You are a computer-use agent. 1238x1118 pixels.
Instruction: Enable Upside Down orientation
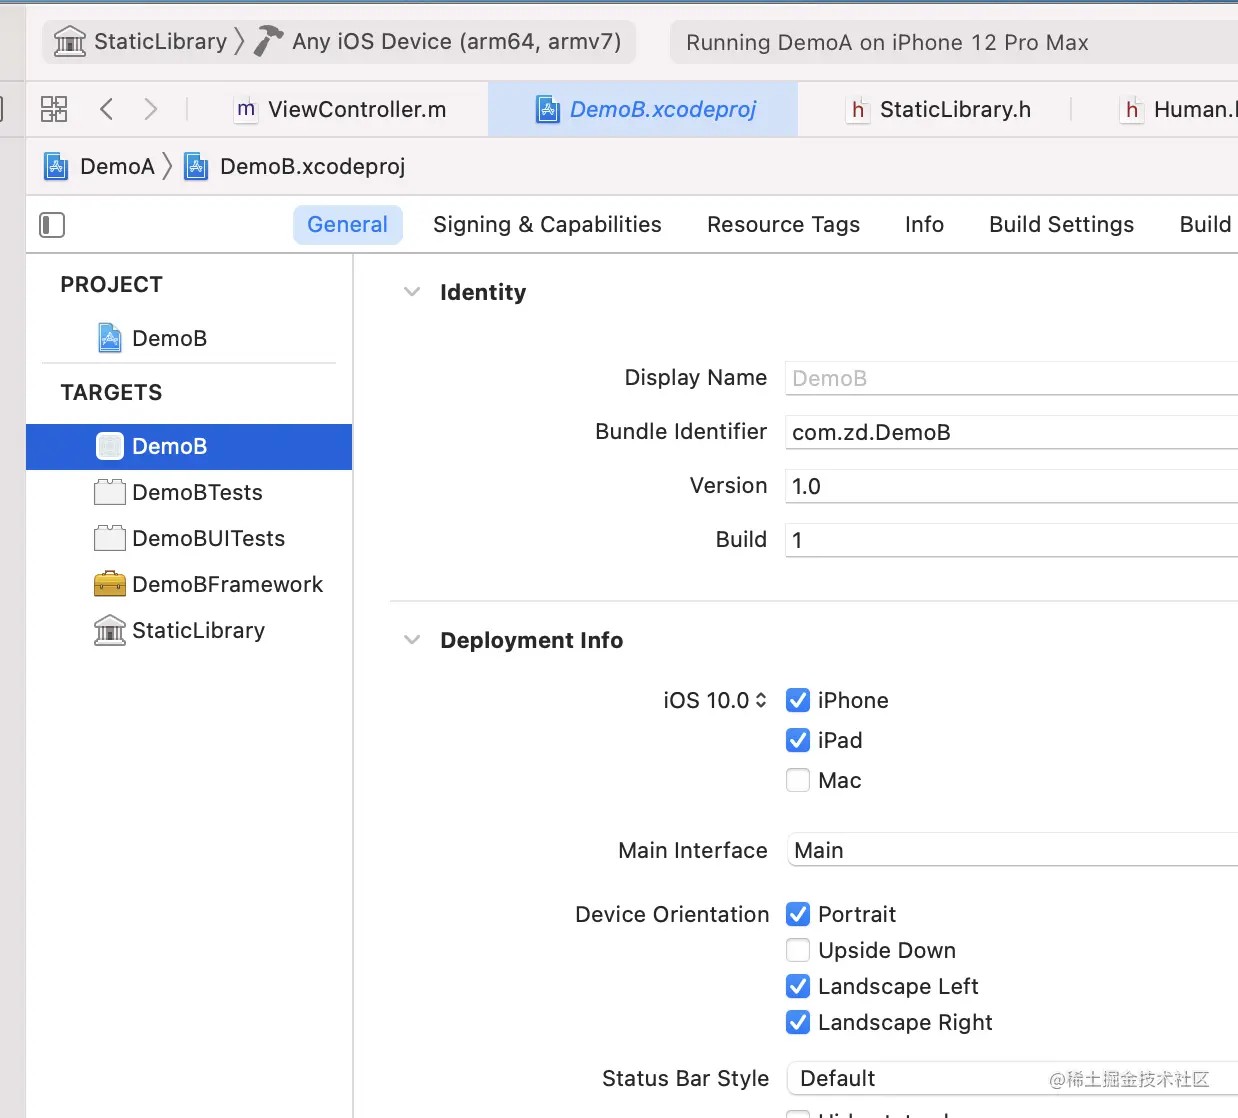(x=798, y=950)
